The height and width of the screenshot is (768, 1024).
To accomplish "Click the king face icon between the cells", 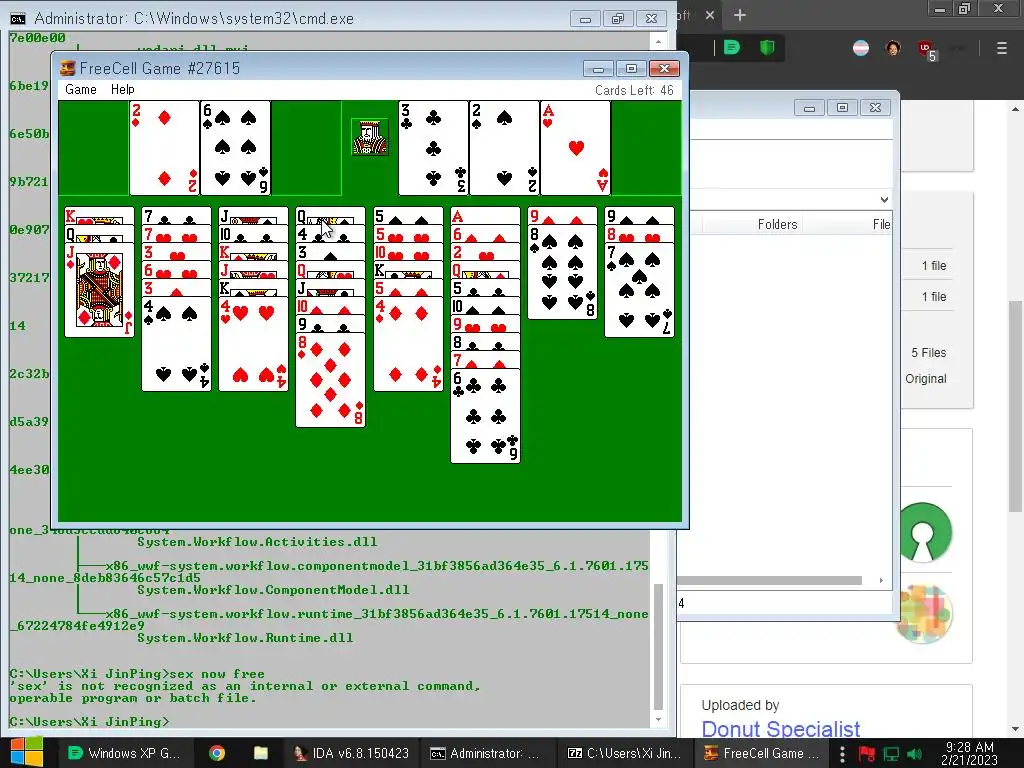I will tap(370, 137).
